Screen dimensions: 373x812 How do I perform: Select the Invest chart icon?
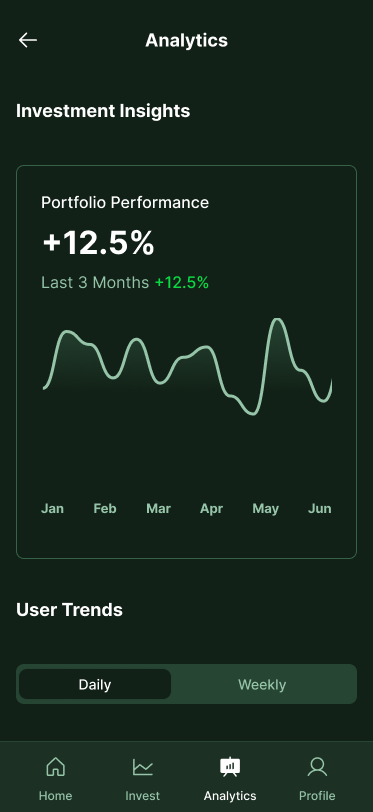pos(142,766)
